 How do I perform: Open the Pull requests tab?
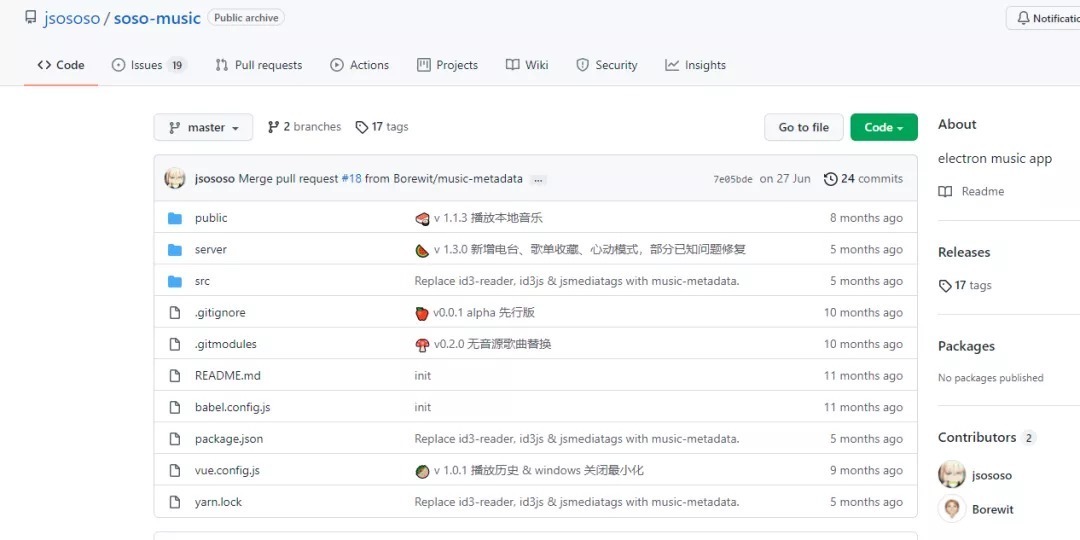coord(259,65)
